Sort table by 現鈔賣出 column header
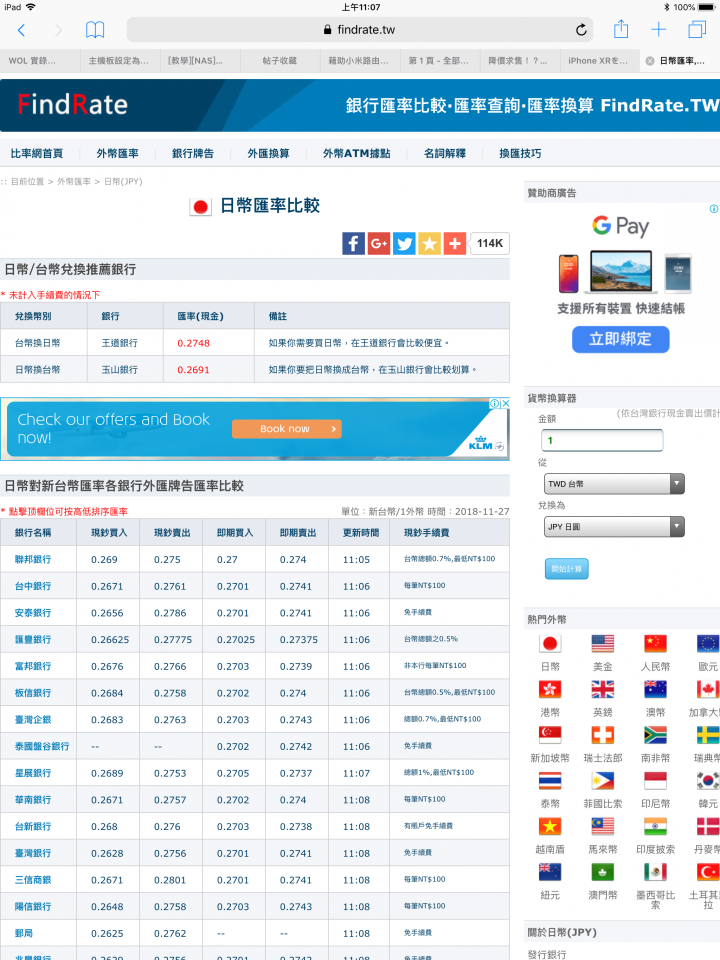Viewport: 720px width, 960px height. point(172,533)
